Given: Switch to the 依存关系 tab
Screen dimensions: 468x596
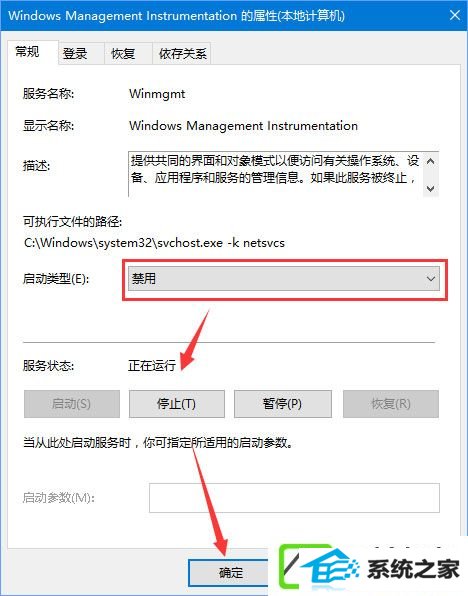Looking at the screenshot, I should [182, 54].
